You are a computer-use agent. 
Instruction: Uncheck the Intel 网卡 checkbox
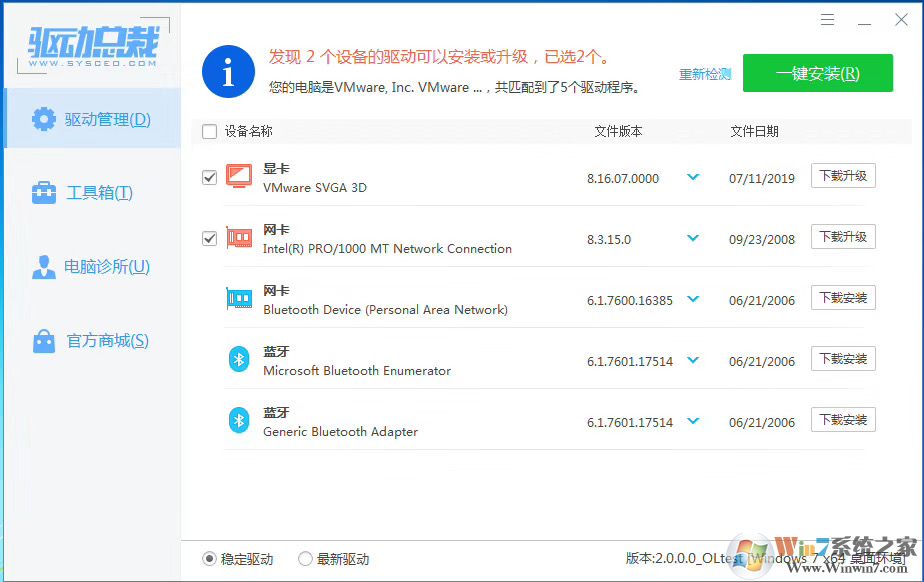pos(209,237)
